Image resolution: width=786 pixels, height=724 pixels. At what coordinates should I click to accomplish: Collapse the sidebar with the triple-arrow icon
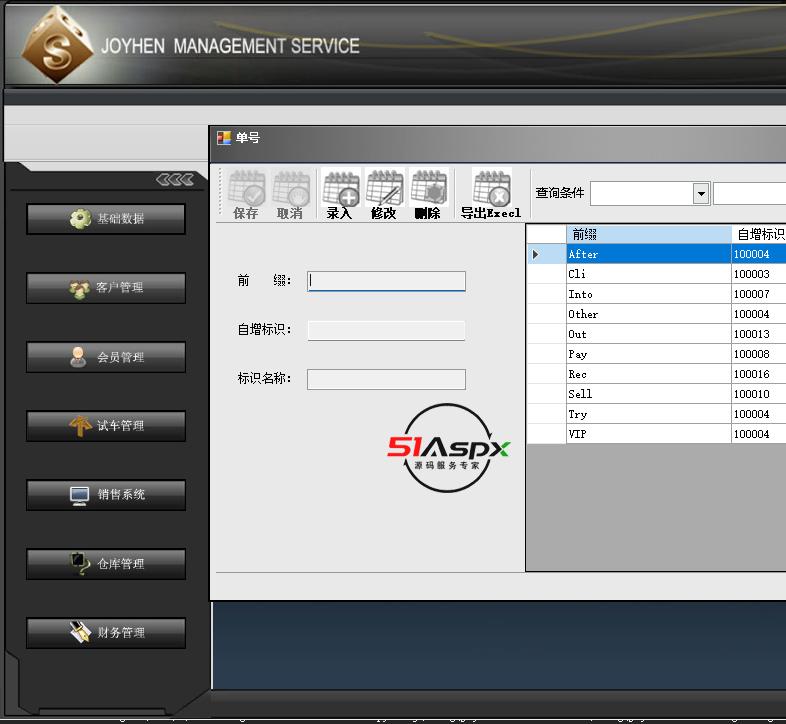175,179
